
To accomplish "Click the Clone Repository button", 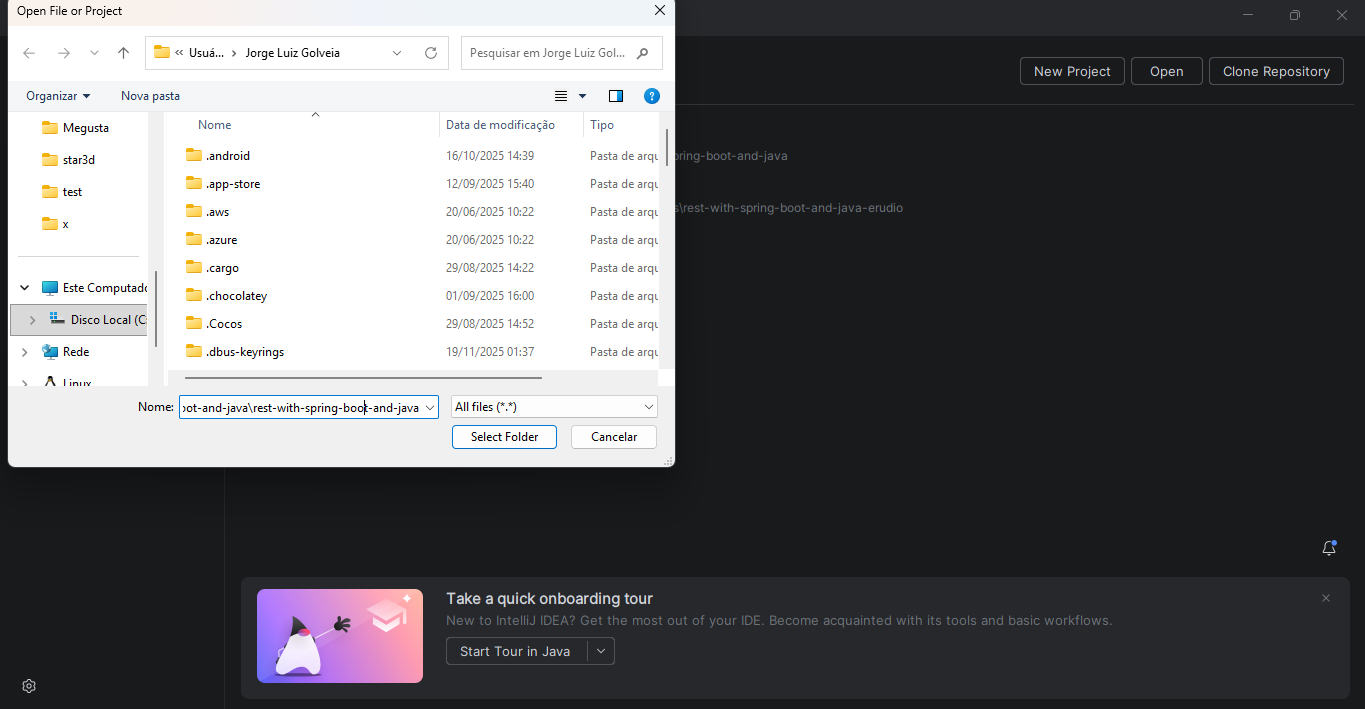I will pyautogui.click(x=1276, y=71).
